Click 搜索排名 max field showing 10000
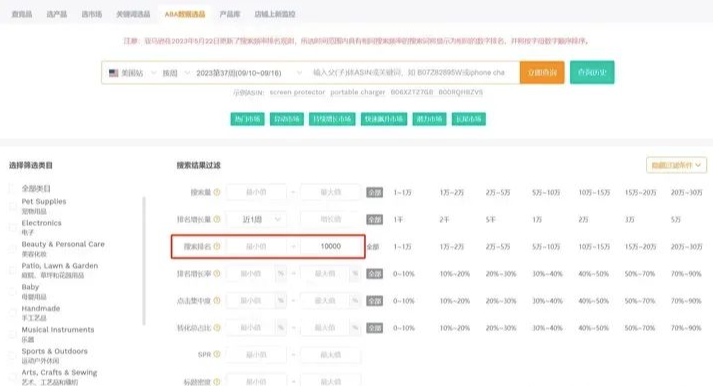Screen dimensions: 713x386 coord(331,246)
